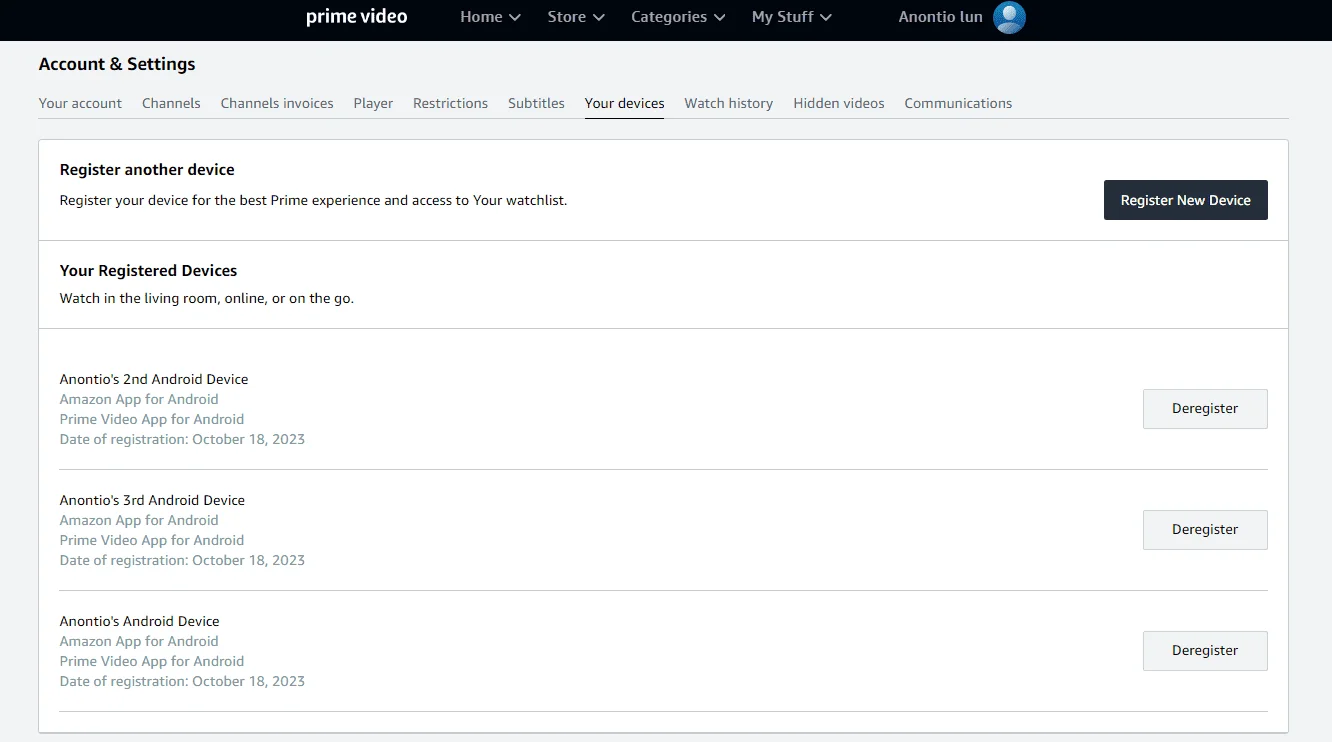Click the Register New Device button
This screenshot has height=742, width=1332.
(x=1185, y=200)
